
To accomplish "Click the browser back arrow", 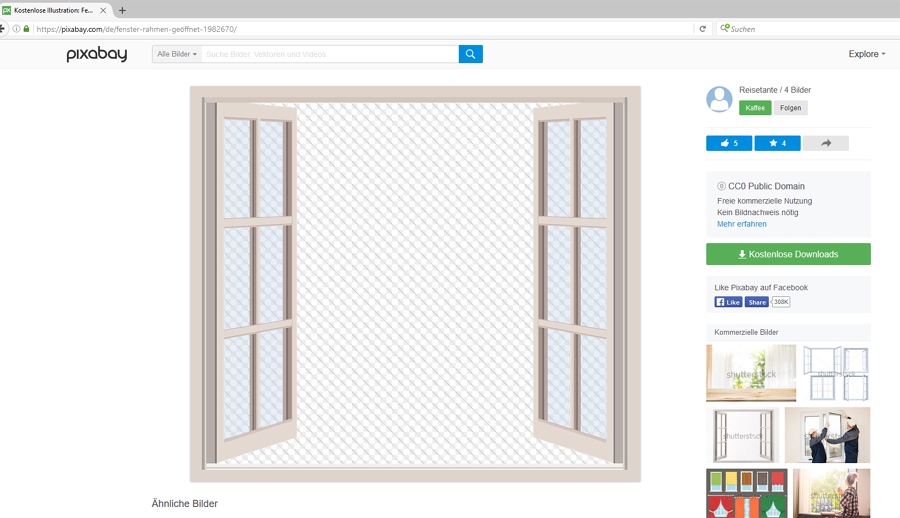I will coord(2,29).
